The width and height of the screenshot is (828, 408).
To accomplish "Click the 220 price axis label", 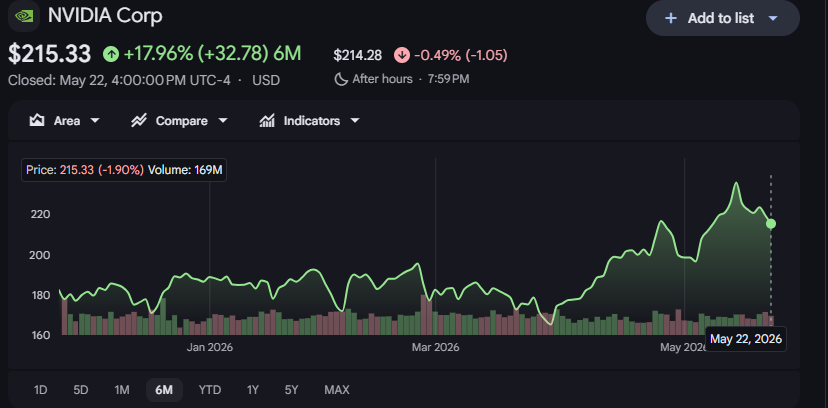I will point(41,215).
